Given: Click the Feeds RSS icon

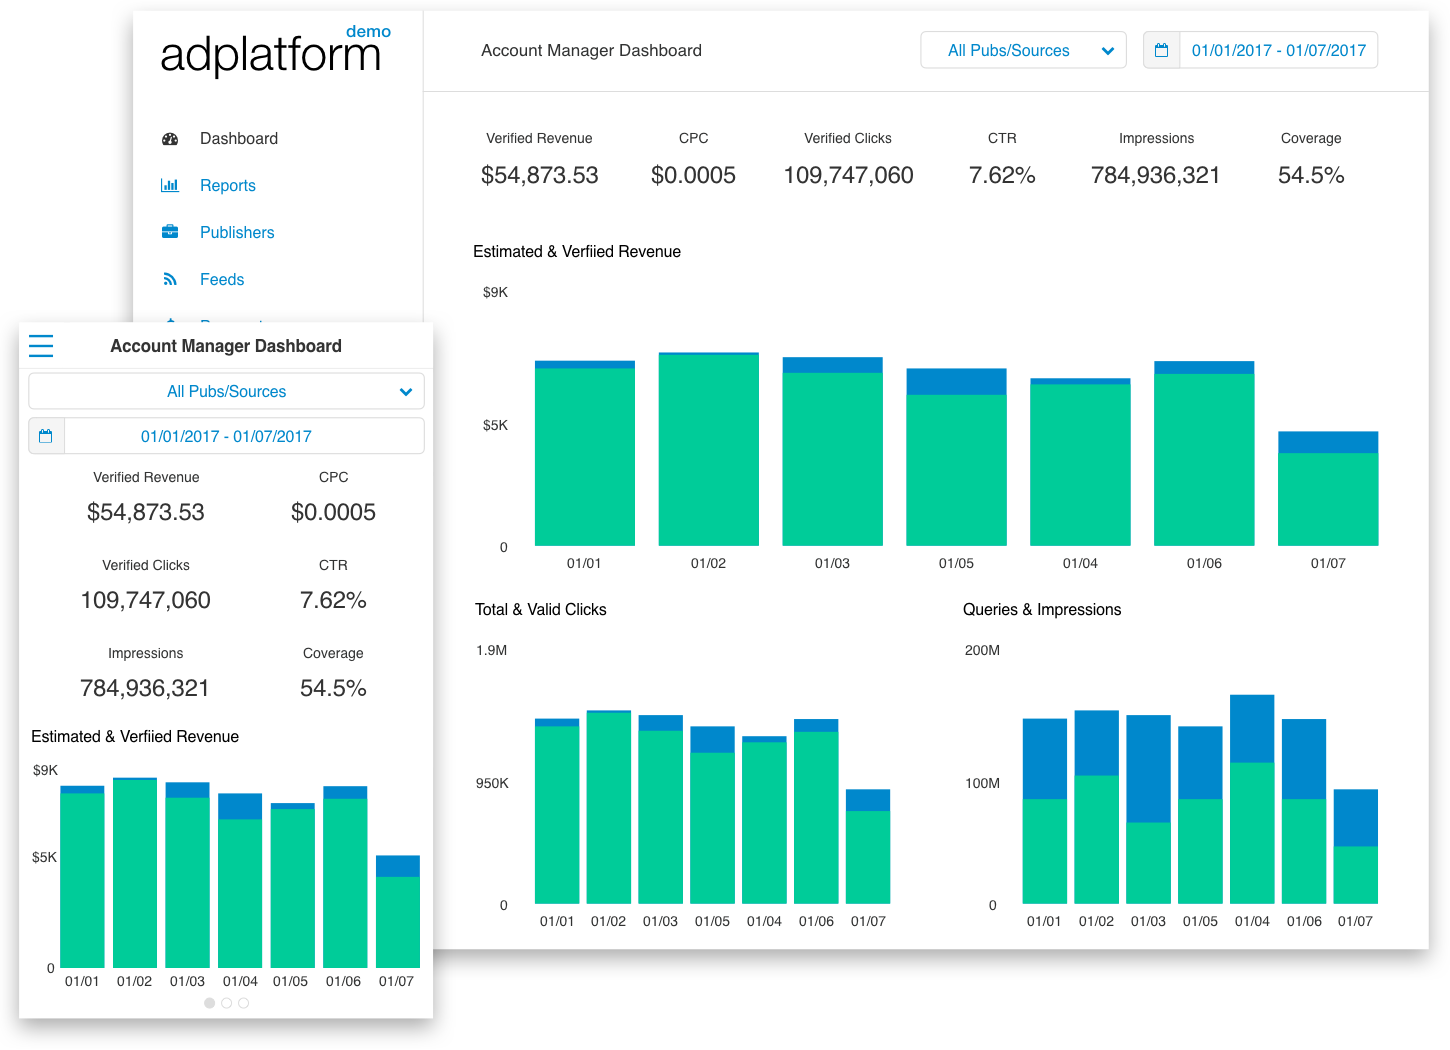Looking at the screenshot, I should point(170,280).
